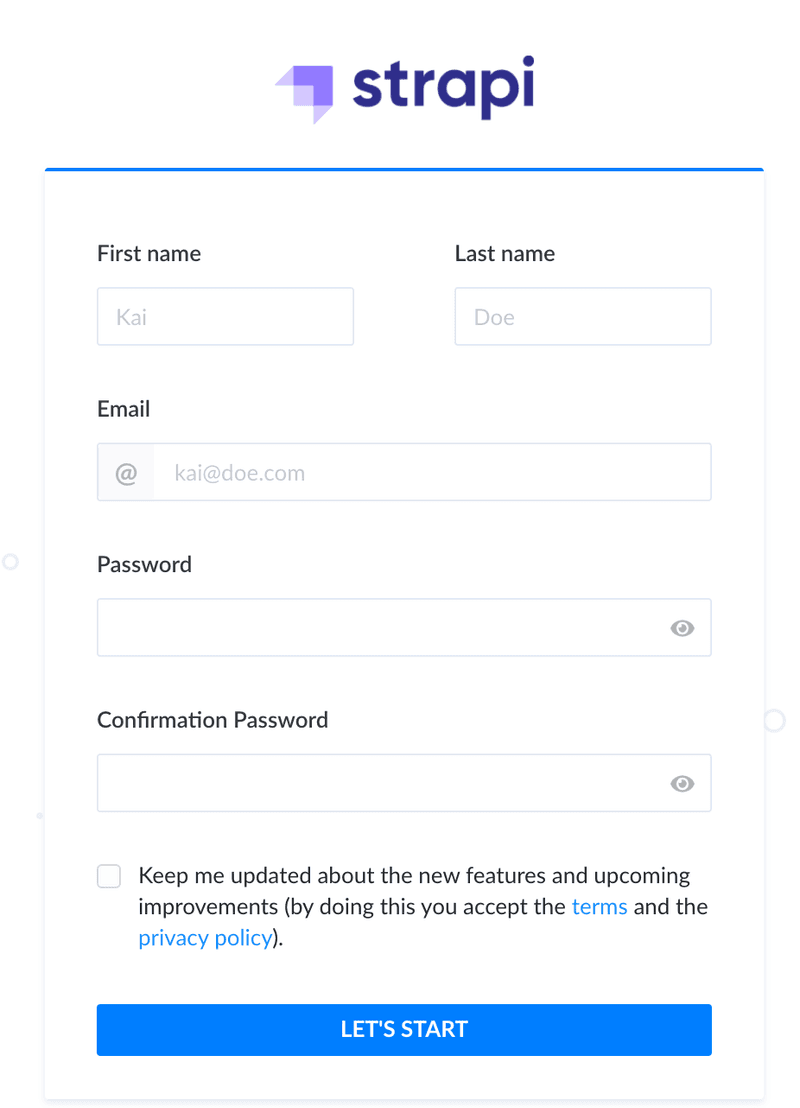Viewport: 800px width, 1108px height.
Task: Click into the Password field
Action: pos(380,628)
